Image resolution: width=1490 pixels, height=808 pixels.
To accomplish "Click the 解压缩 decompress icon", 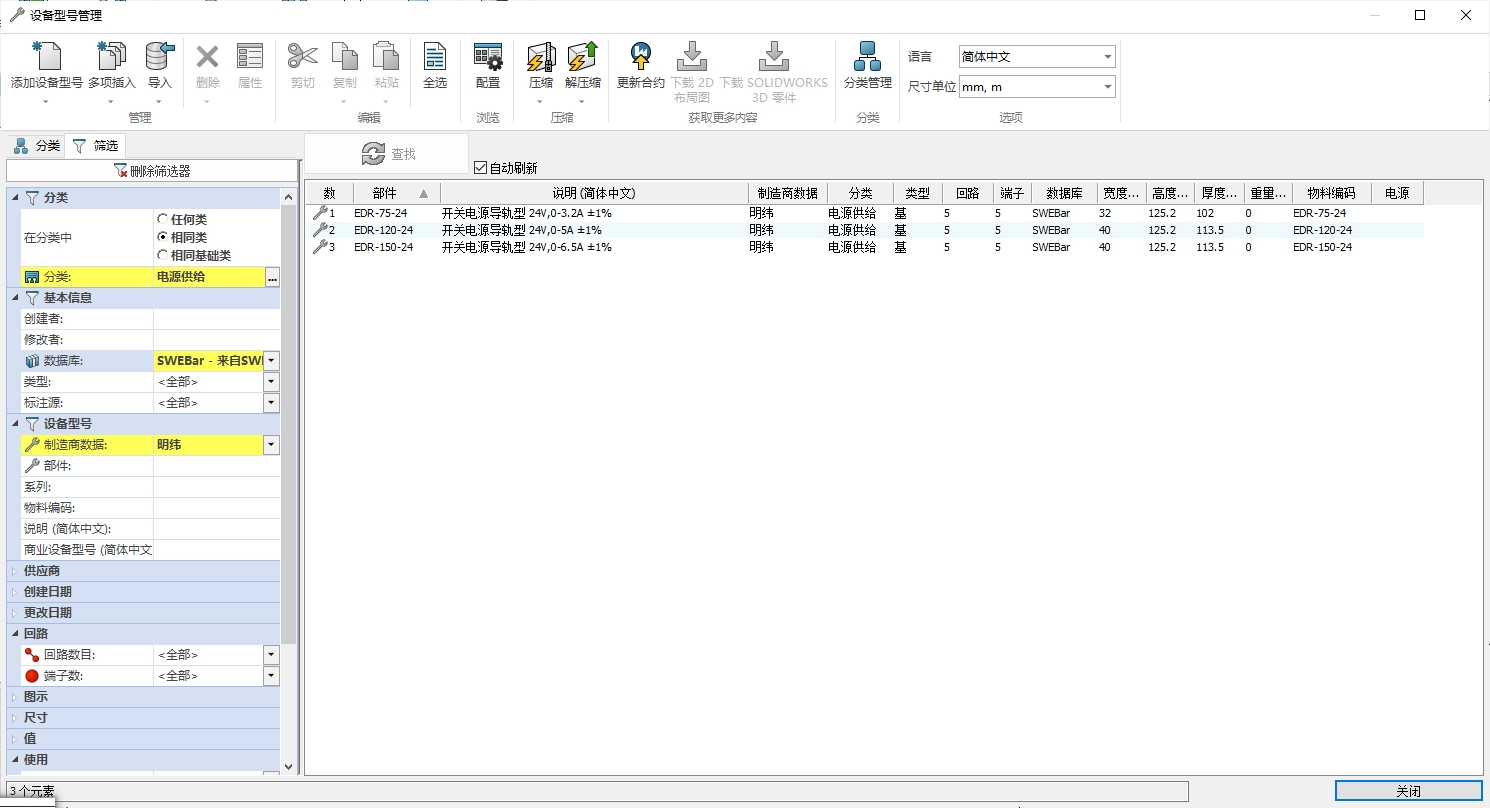I will click(582, 58).
